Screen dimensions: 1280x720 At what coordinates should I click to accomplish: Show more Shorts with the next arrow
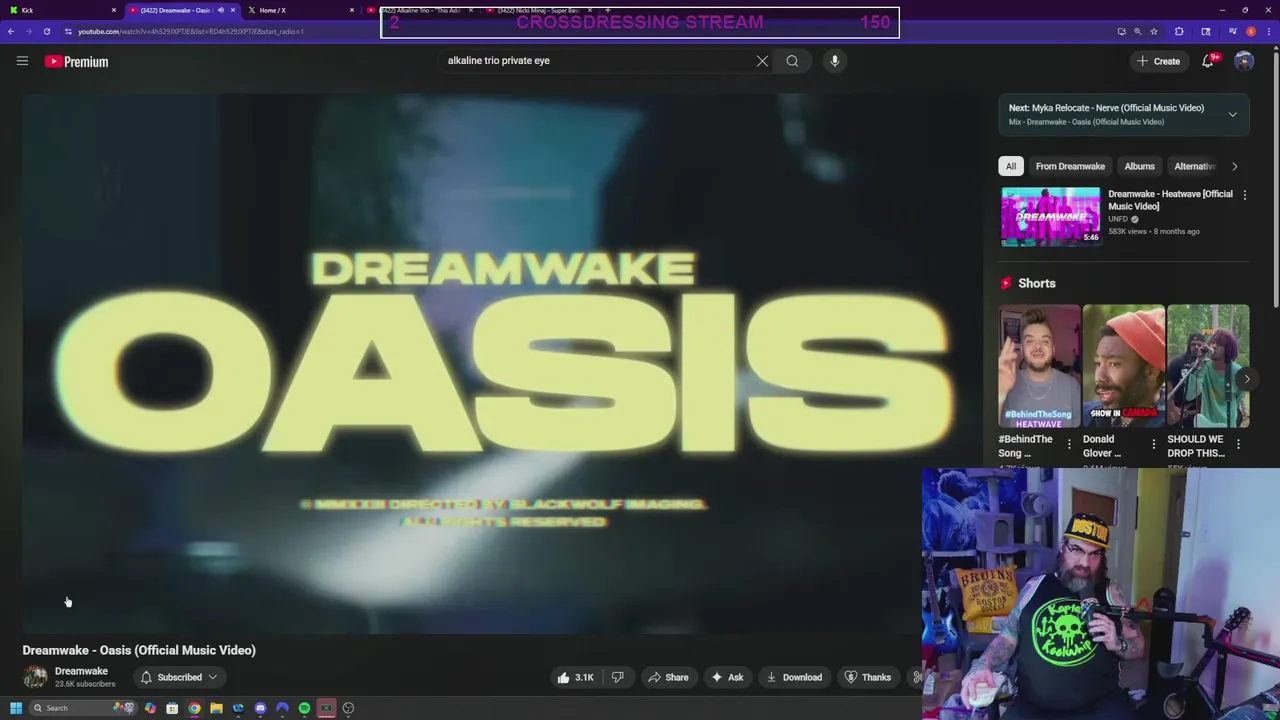pyautogui.click(x=1246, y=379)
